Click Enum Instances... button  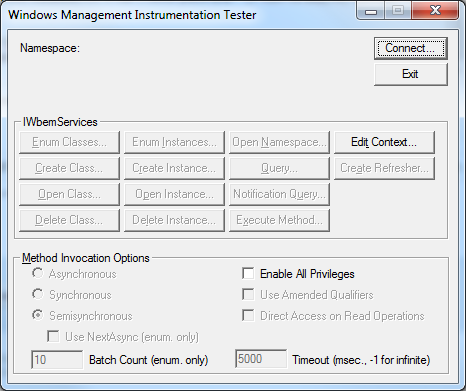coord(174,142)
